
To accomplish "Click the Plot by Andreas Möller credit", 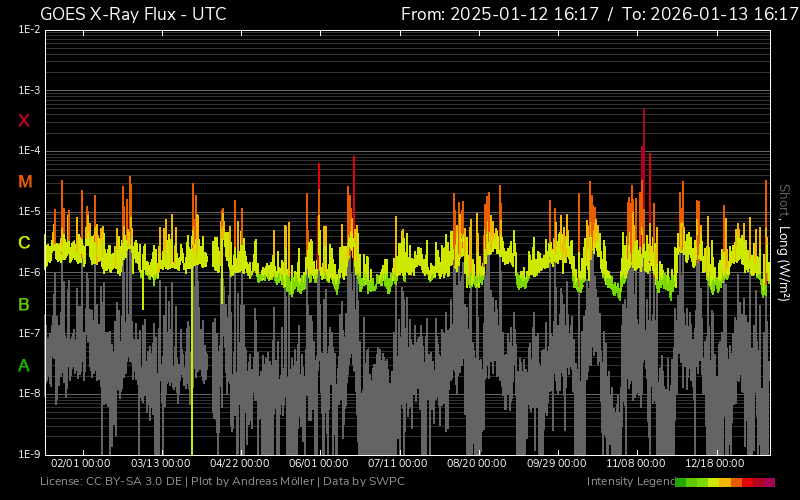I will tap(250, 482).
